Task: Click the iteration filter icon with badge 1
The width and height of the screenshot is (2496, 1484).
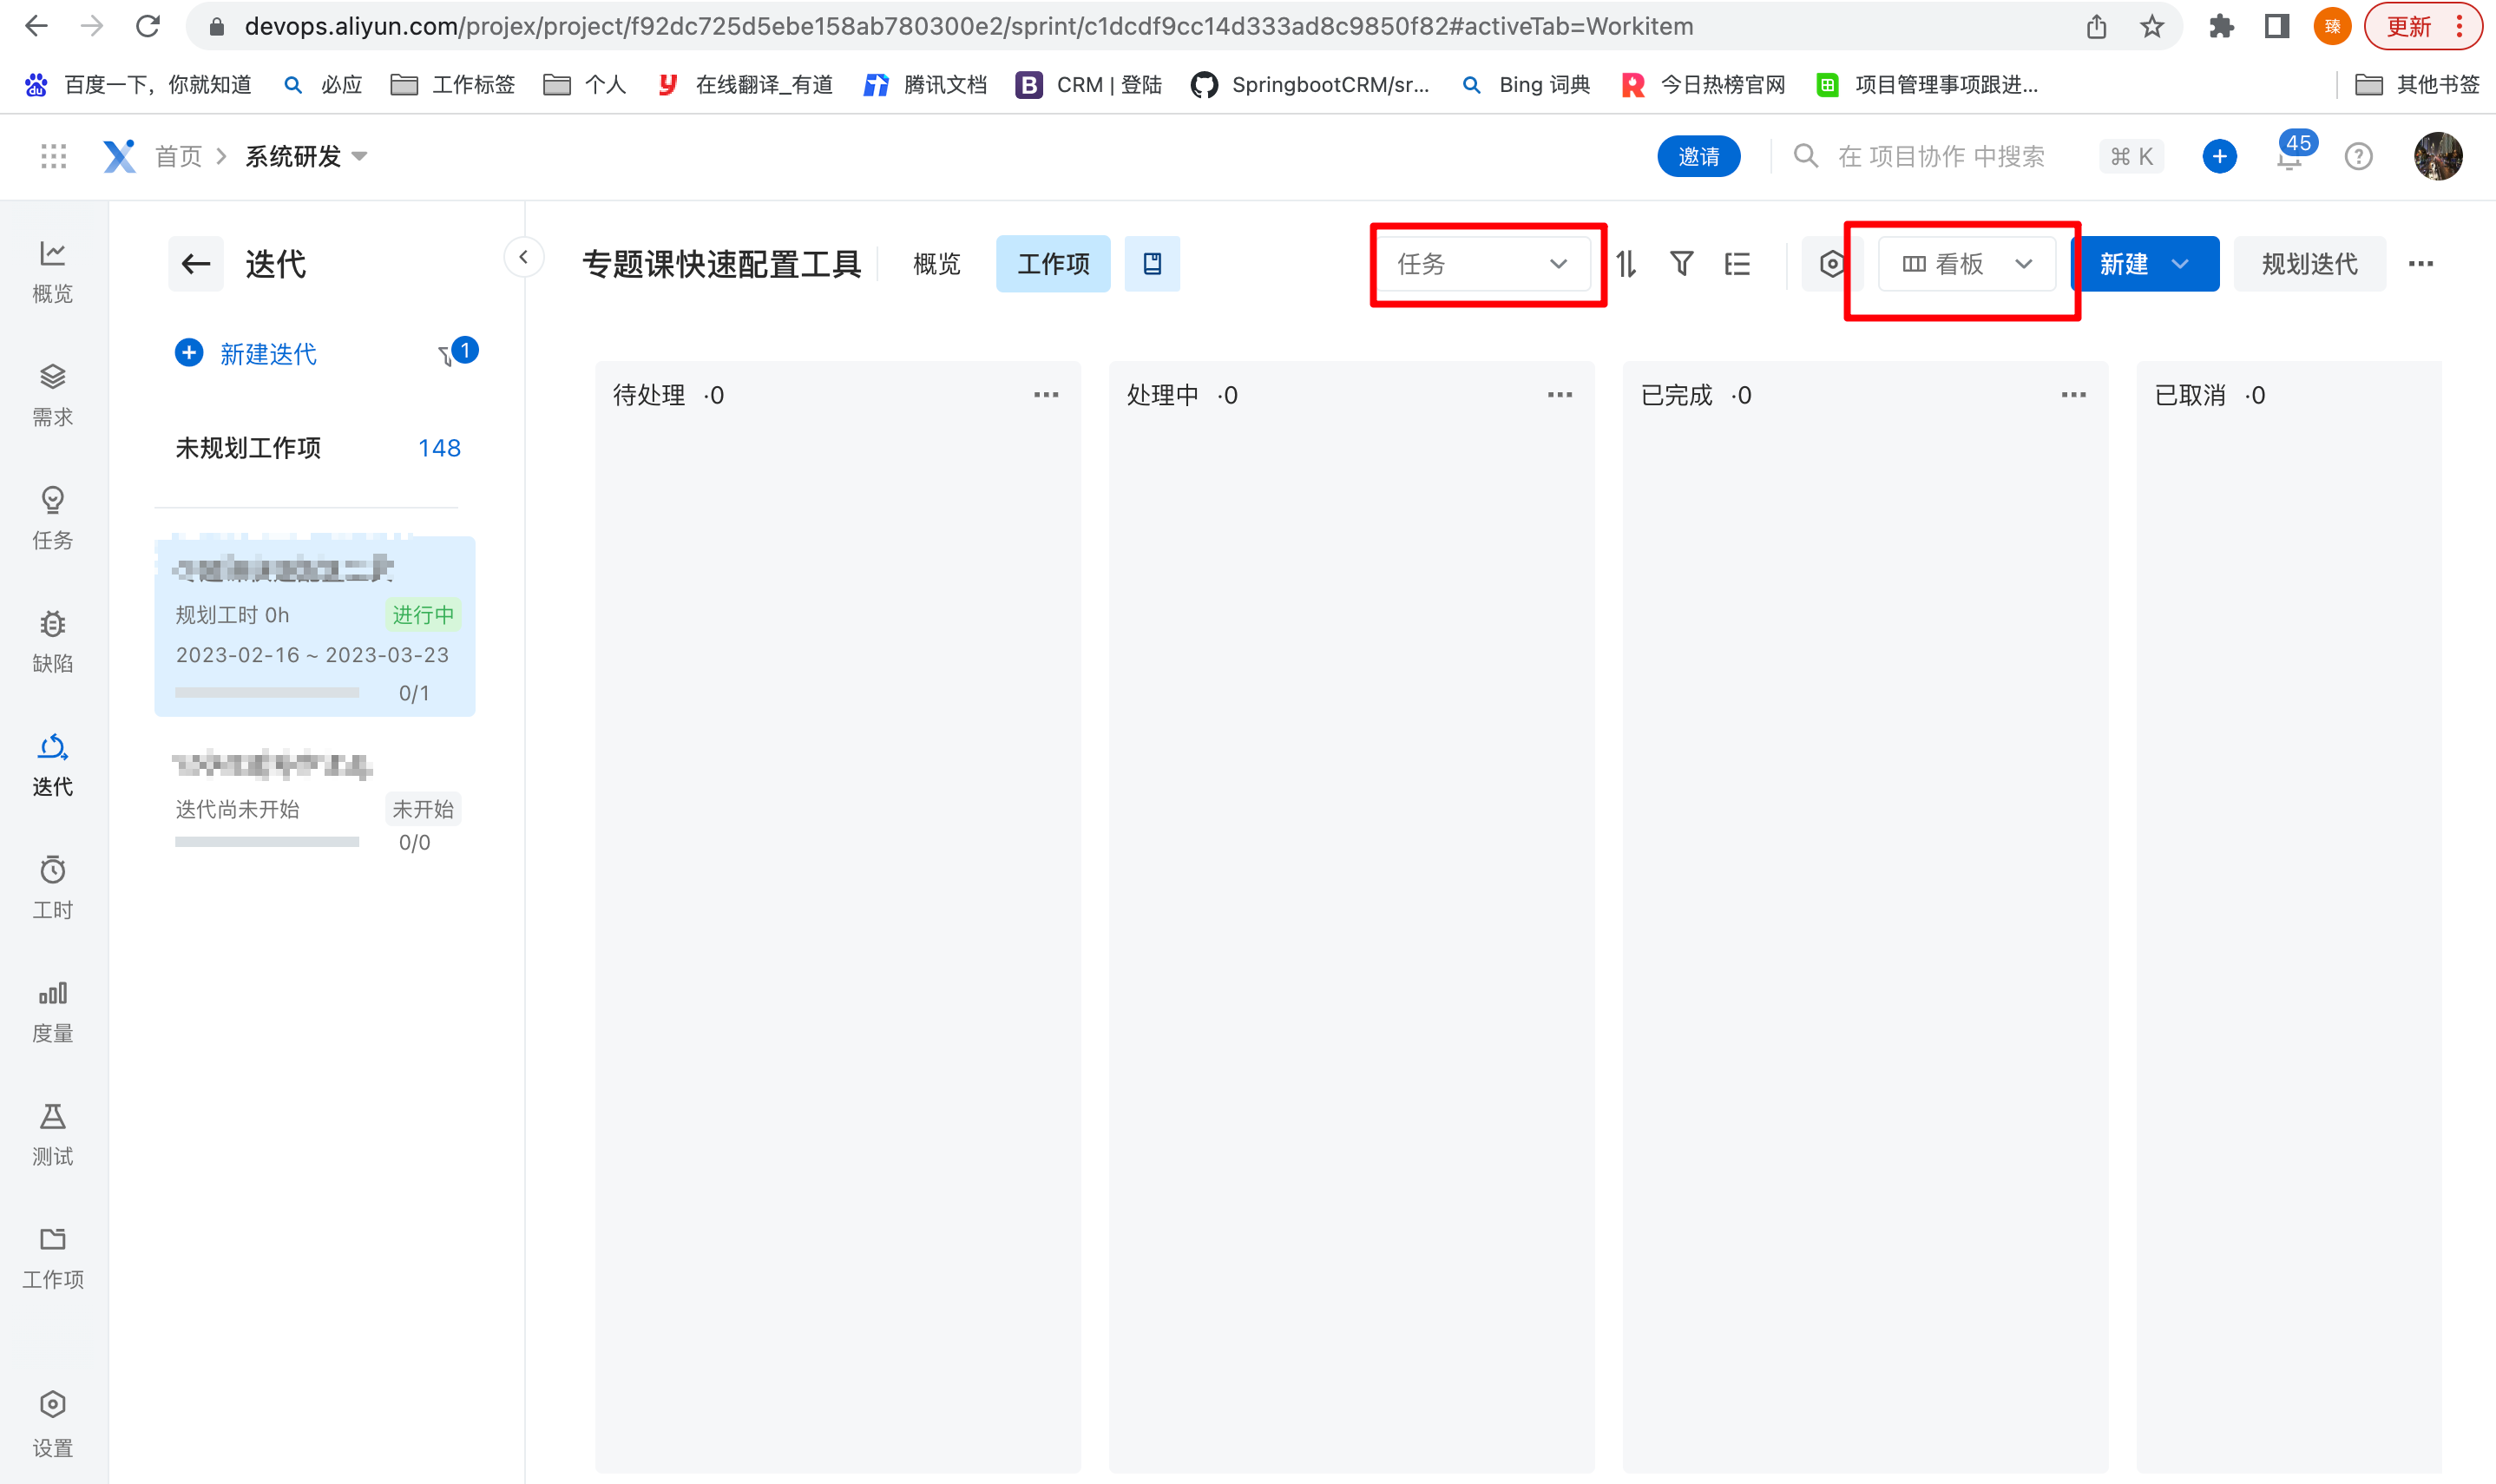Action: [457, 352]
